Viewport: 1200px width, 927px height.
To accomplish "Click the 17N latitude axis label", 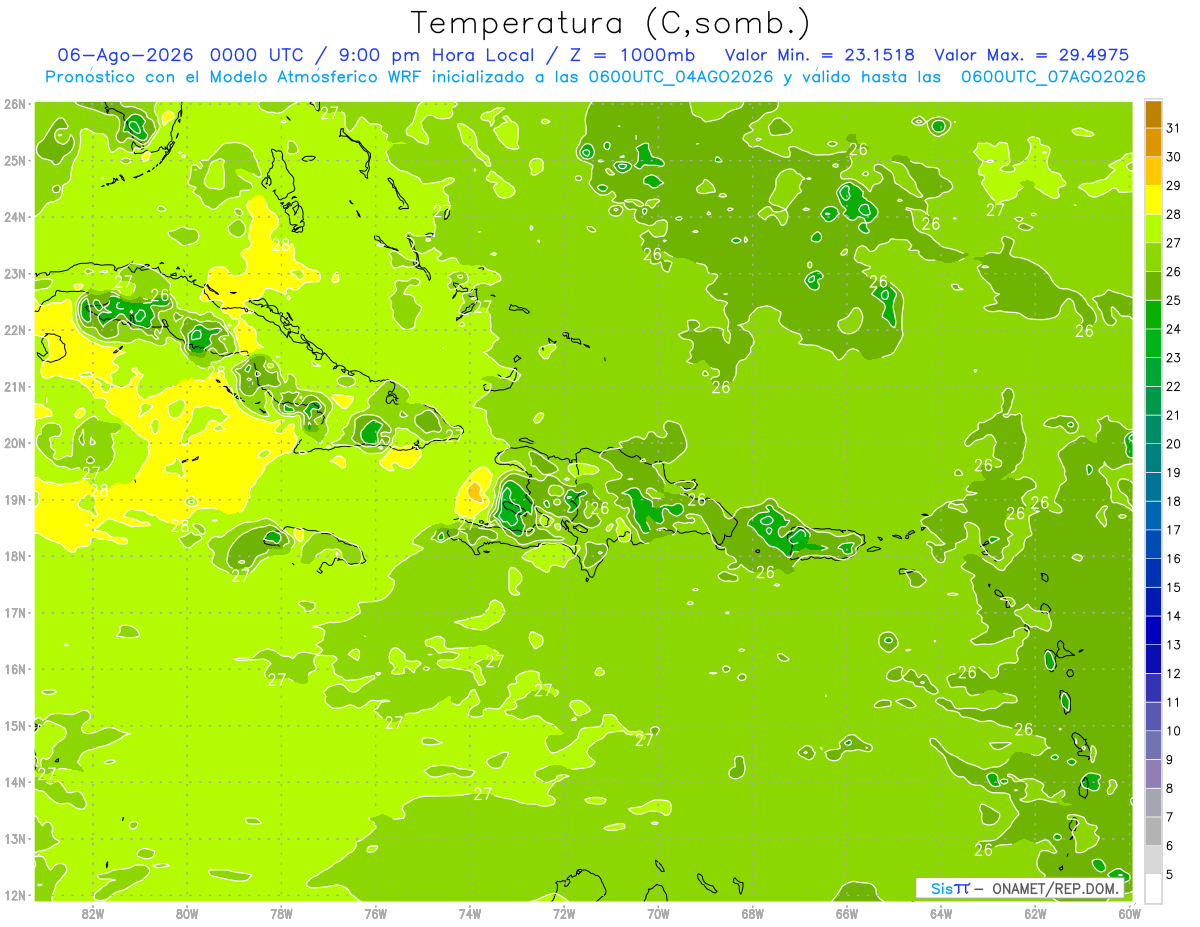I will point(16,613).
